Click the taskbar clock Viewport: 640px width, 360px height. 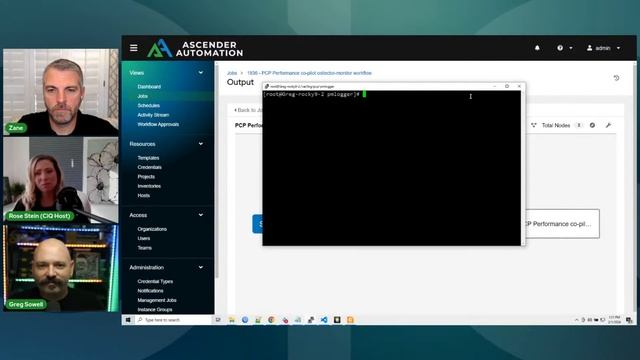tap(614, 320)
